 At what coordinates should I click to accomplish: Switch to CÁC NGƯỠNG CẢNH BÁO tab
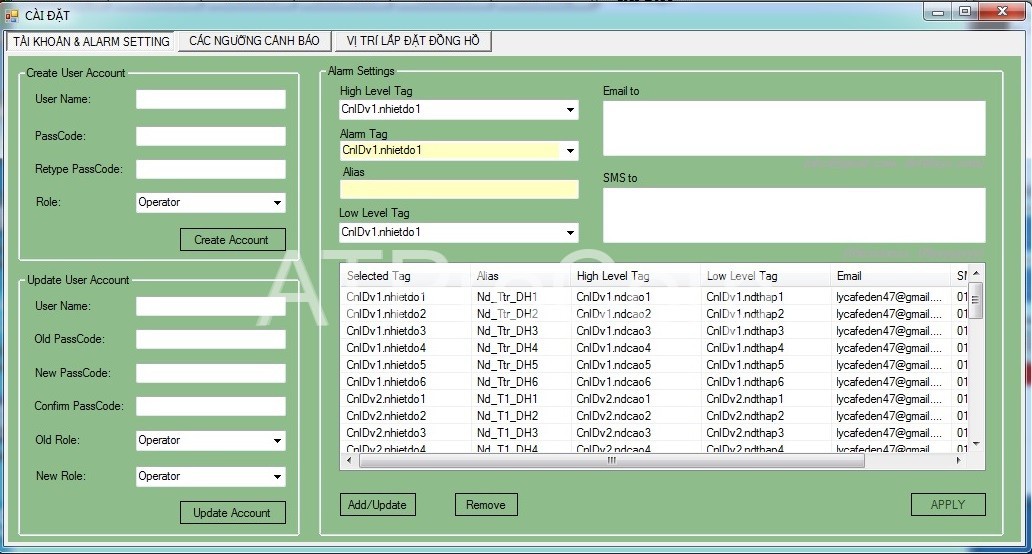254,41
